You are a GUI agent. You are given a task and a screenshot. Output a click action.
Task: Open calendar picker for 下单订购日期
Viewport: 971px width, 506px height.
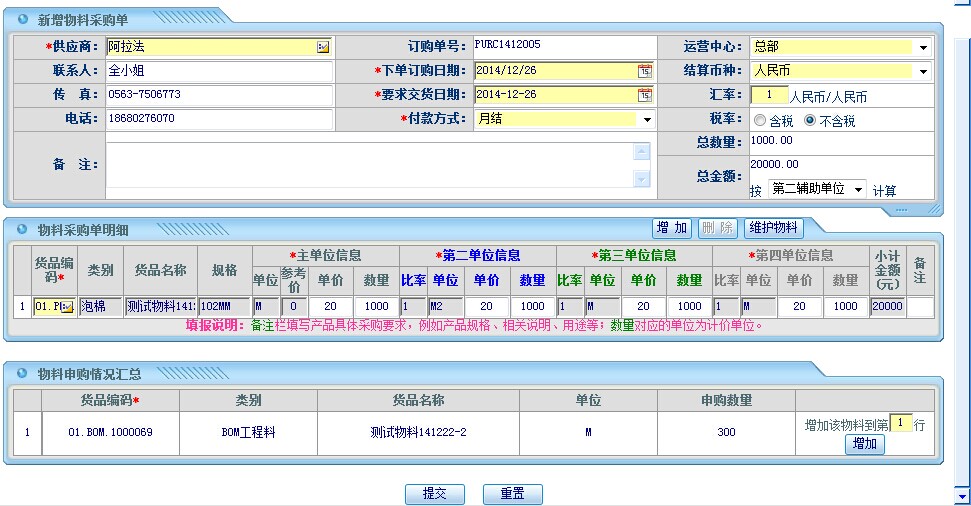[x=645, y=71]
